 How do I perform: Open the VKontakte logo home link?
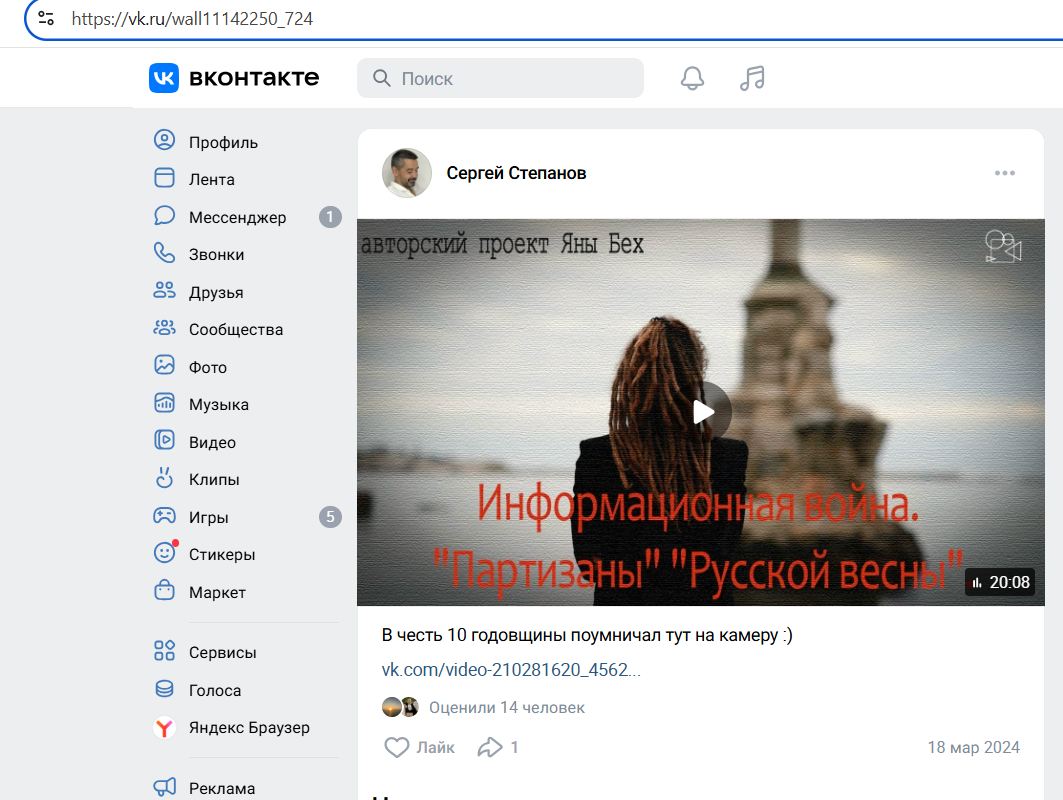234,78
